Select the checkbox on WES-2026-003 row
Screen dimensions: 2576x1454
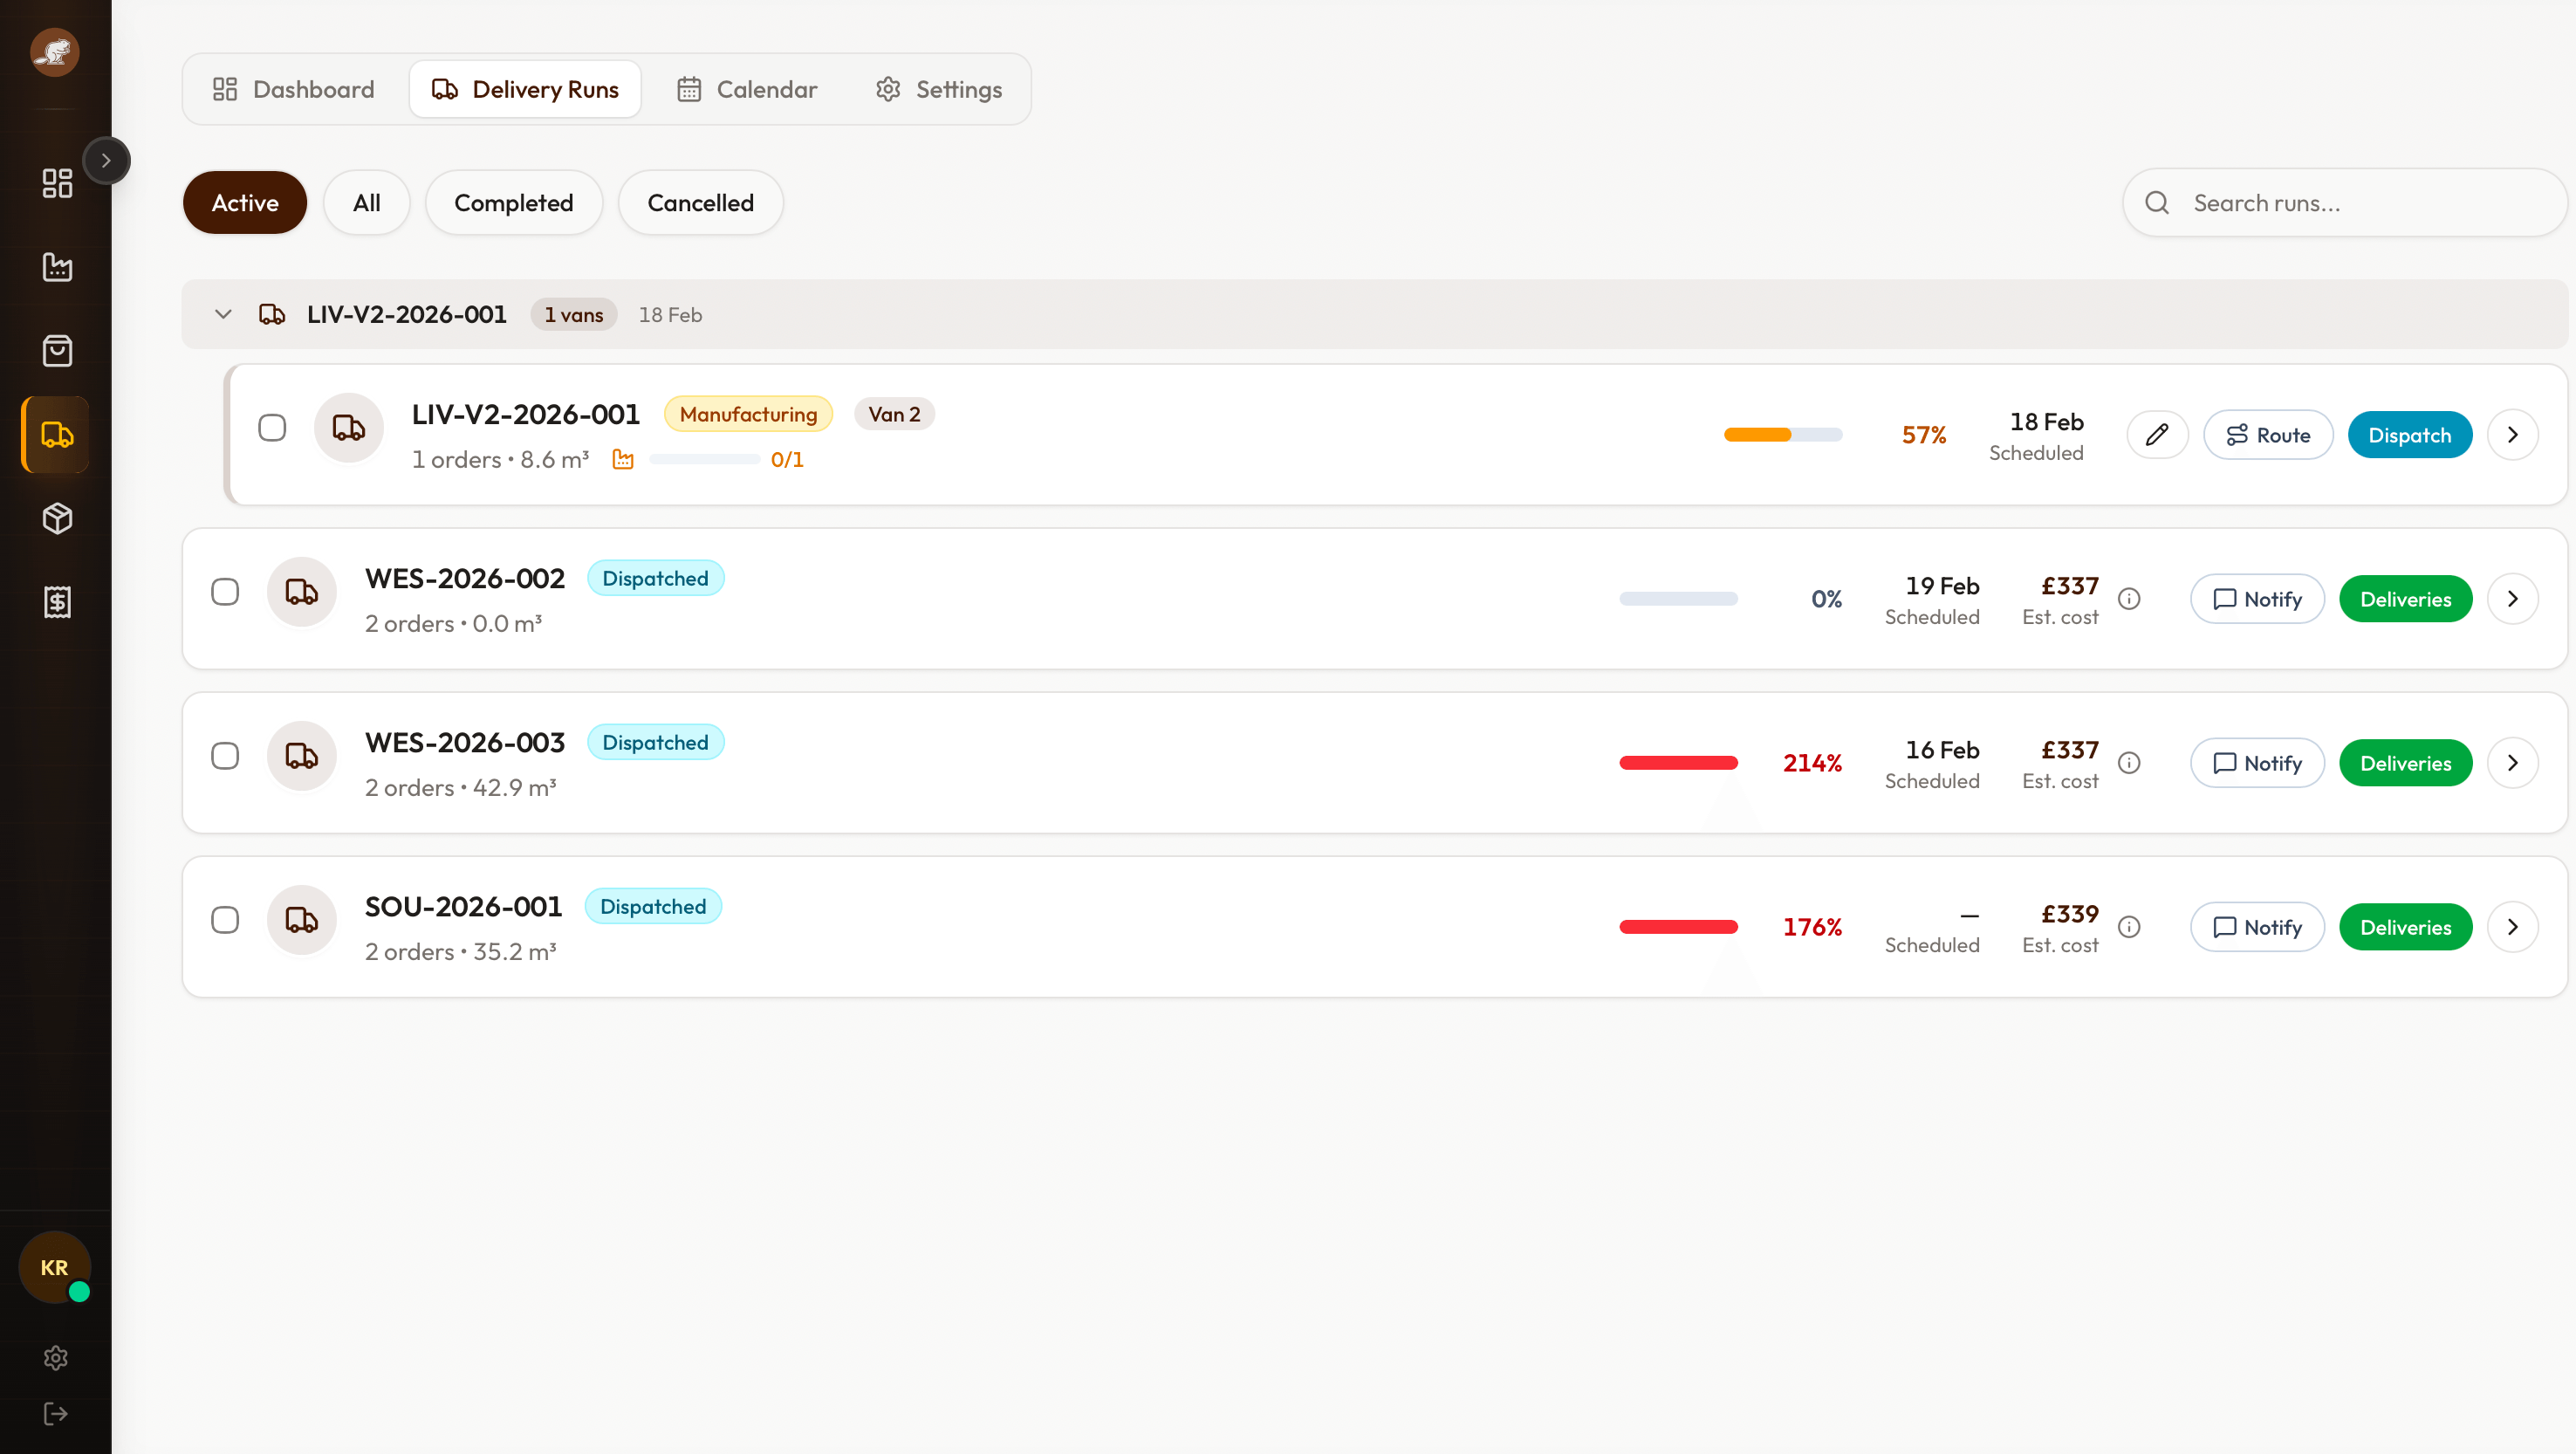pos(225,756)
